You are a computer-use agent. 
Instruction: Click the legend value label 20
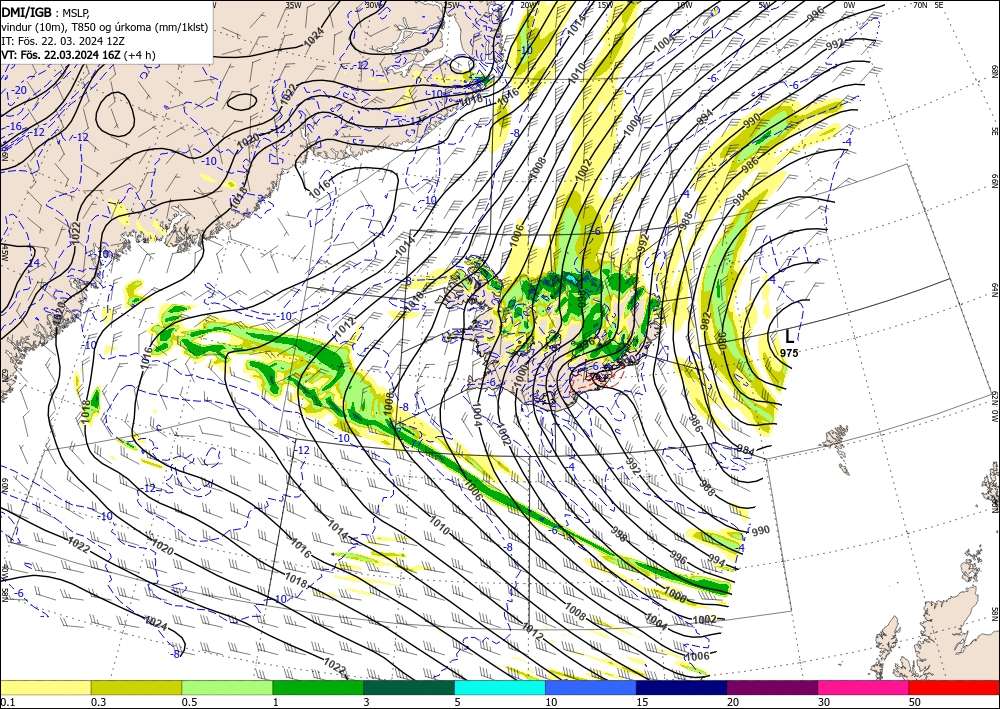pos(733,702)
